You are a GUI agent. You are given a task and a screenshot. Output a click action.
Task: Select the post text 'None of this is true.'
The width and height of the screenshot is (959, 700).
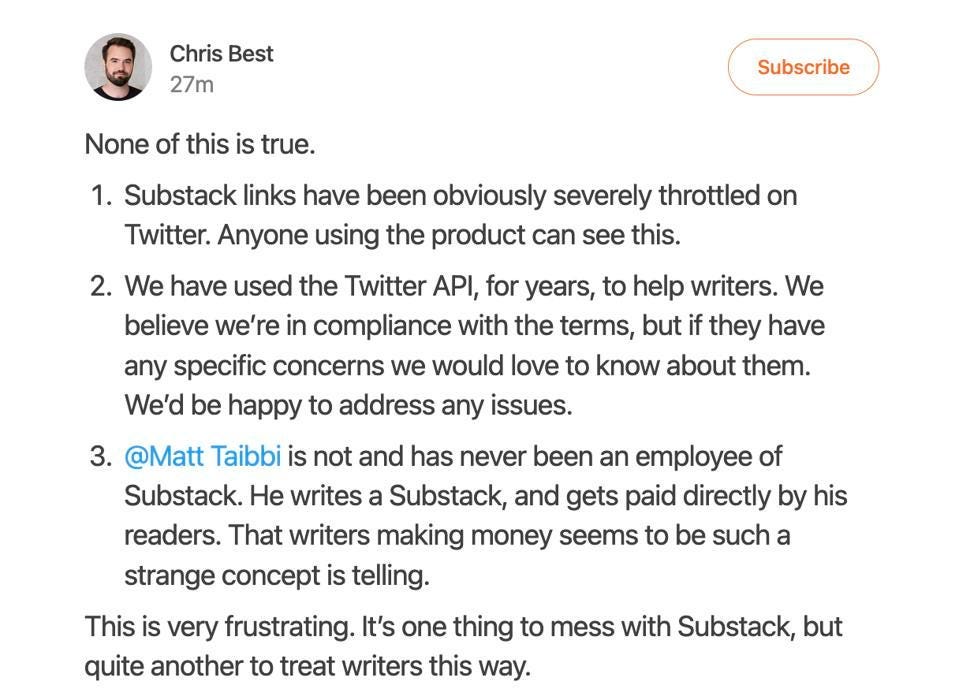tap(199, 142)
